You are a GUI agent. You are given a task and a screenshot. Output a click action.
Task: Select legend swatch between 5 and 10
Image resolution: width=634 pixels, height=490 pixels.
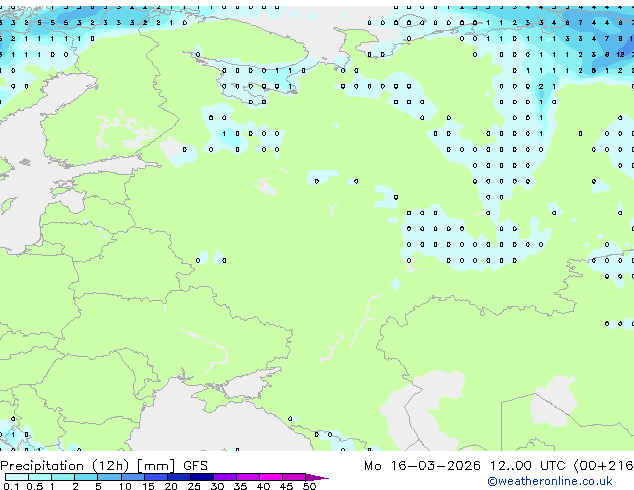[109, 477]
